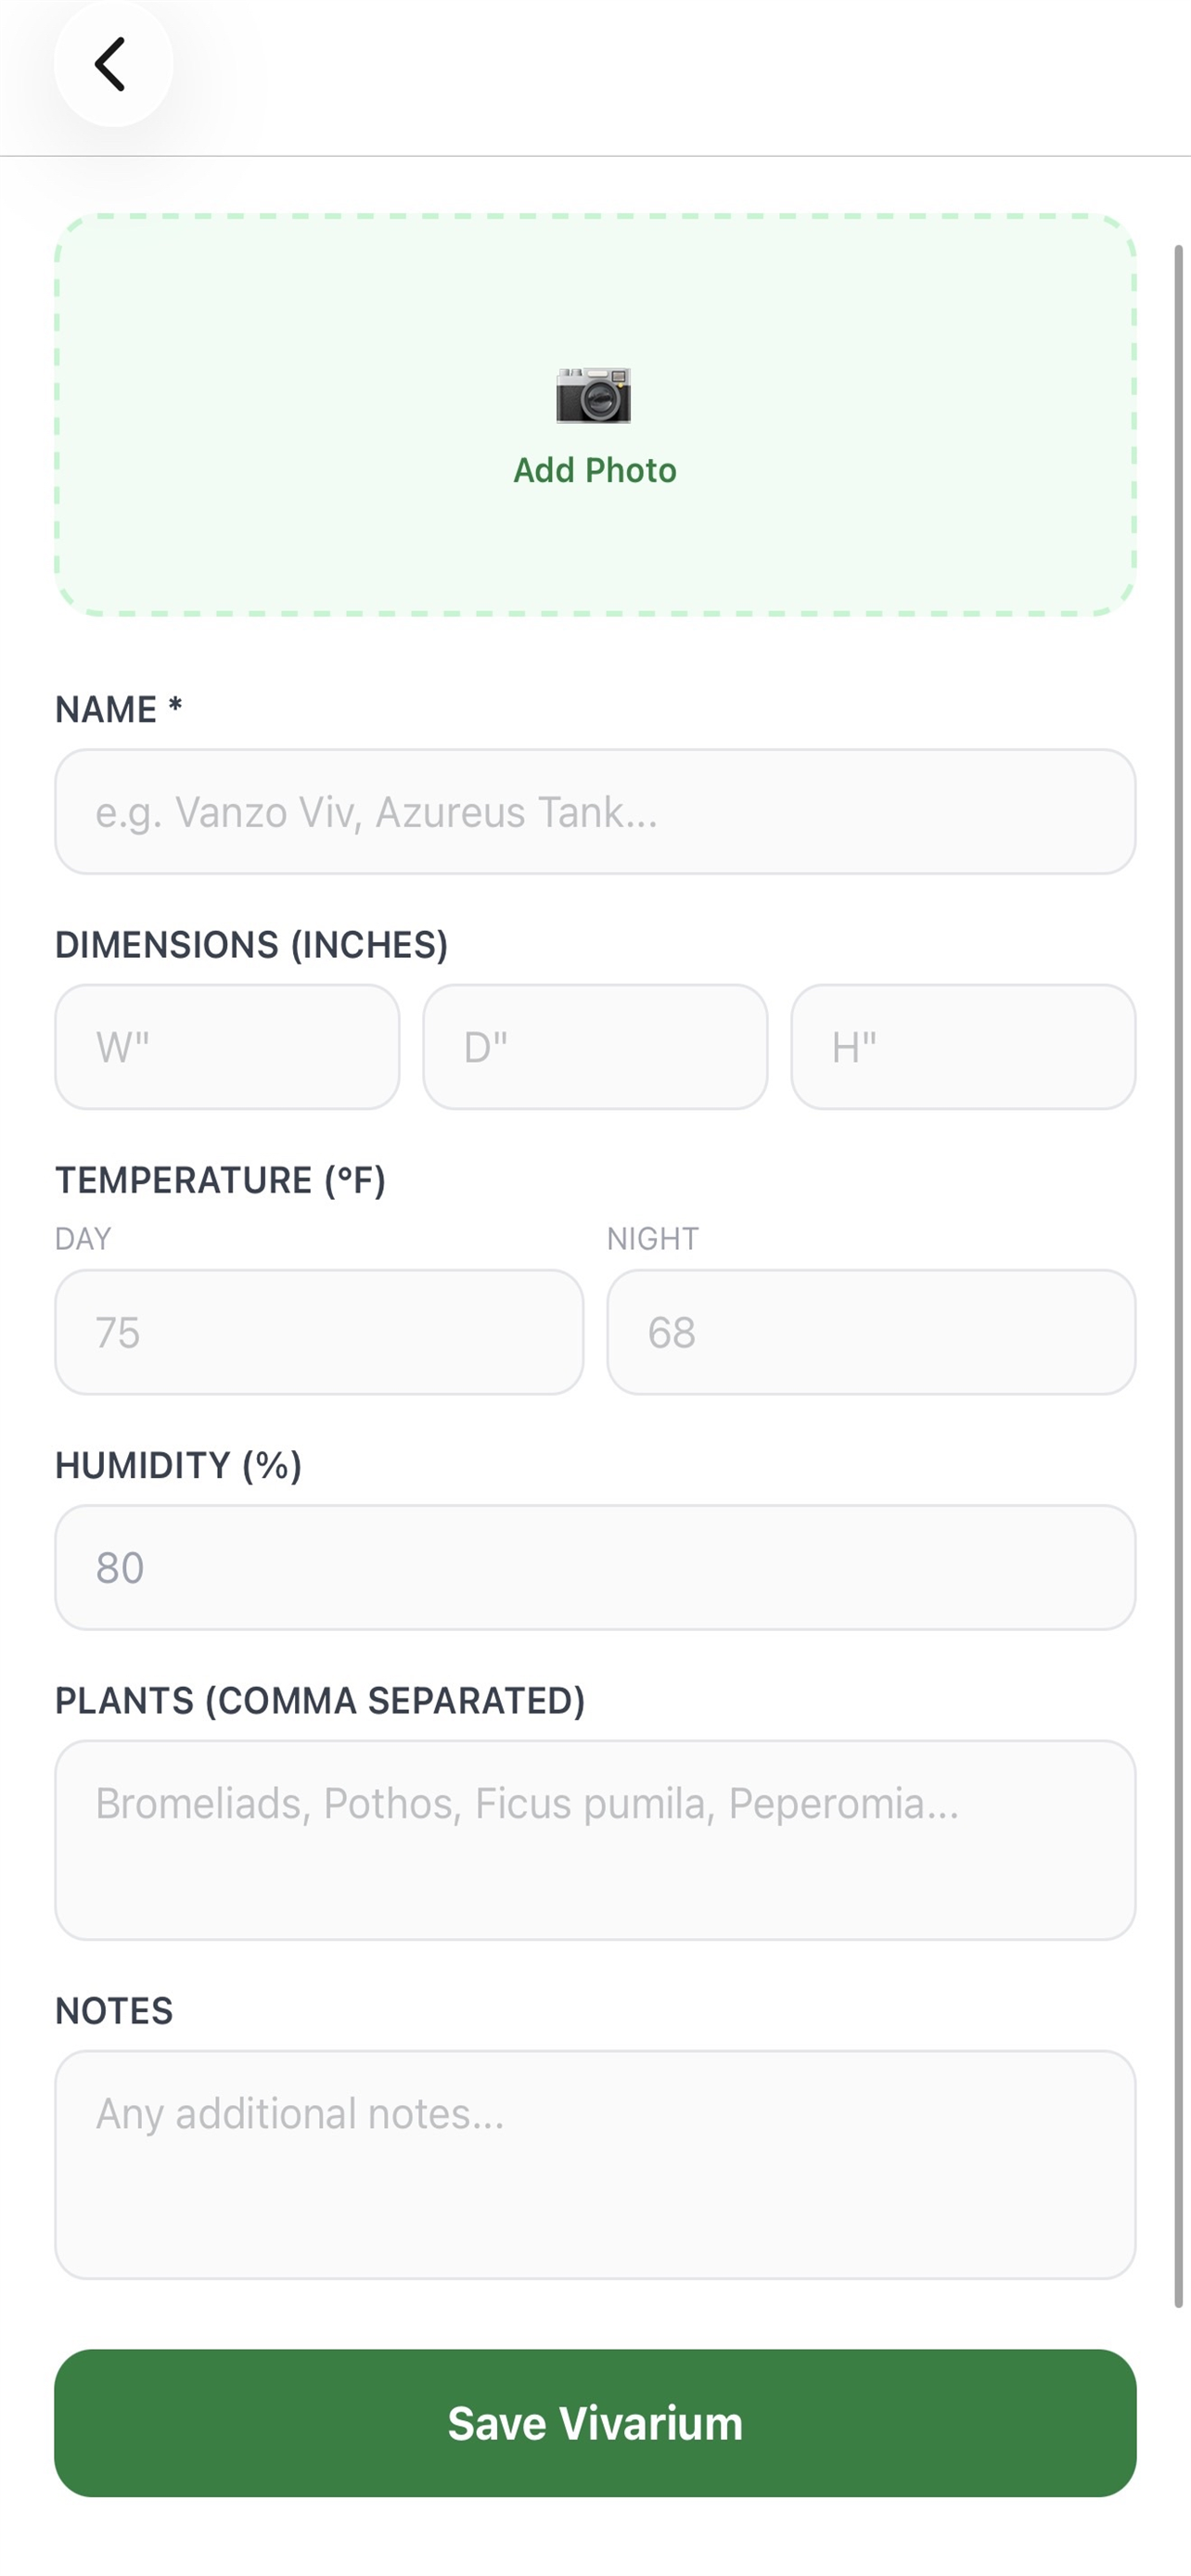The width and height of the screenshot is (1191, 2576).
Task: Click the Humidity percentage input
Action: pos(595,1567)
